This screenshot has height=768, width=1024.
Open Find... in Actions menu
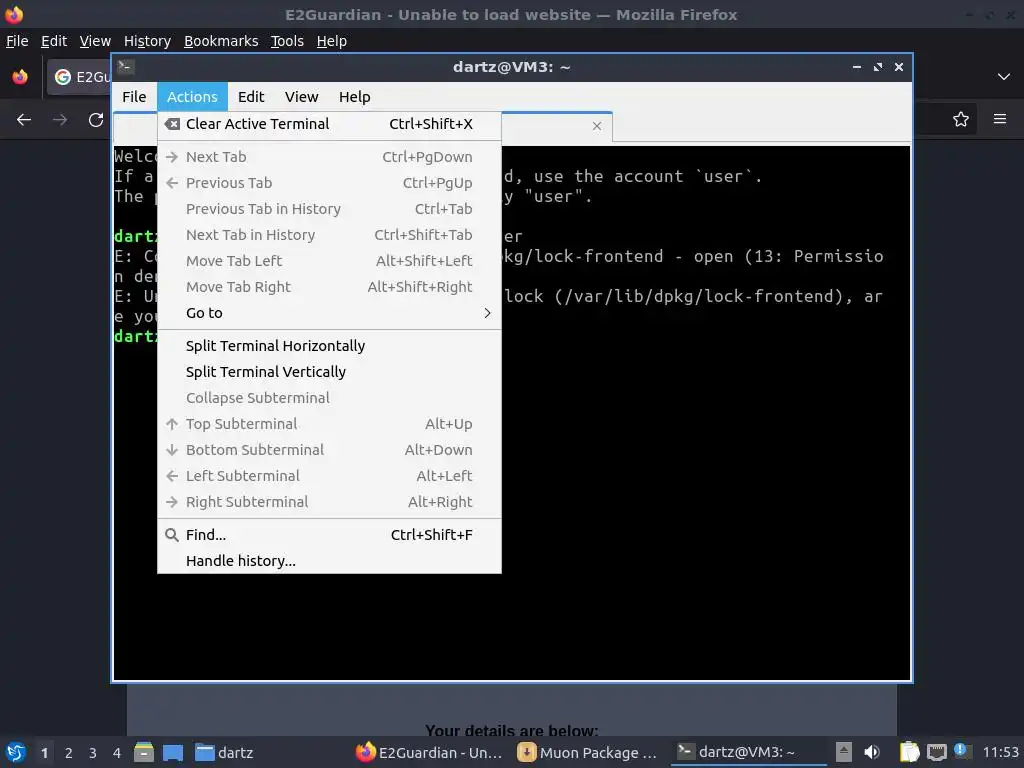(x=329, y=535)
